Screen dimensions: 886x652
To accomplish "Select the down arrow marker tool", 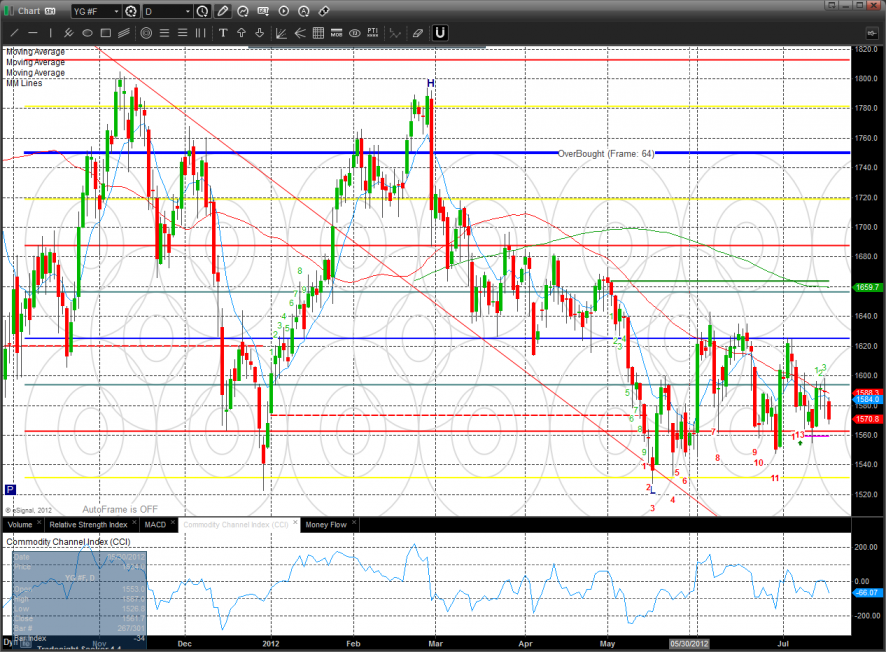I will click(x=259, y=33).
